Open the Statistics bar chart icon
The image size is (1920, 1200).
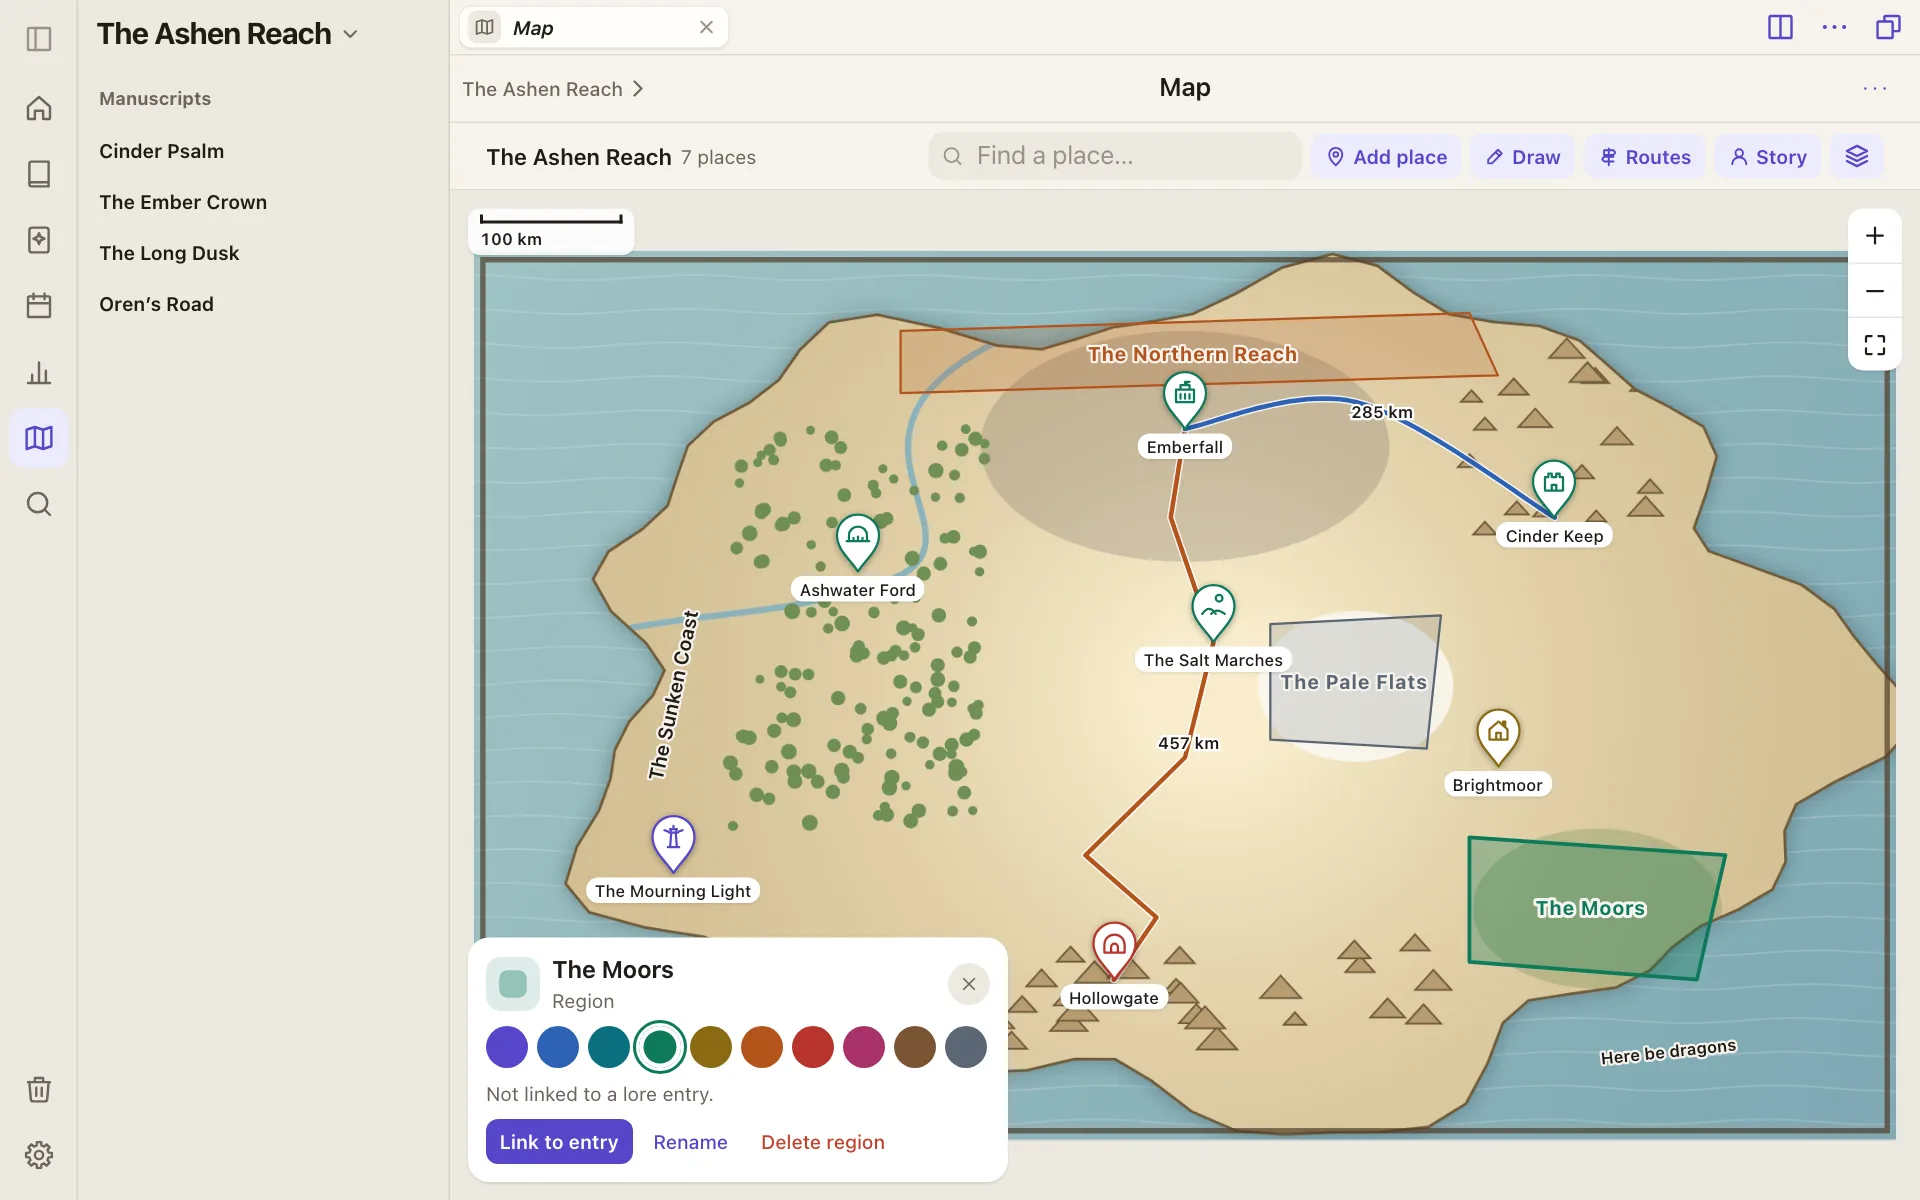(x=39, y=373)
